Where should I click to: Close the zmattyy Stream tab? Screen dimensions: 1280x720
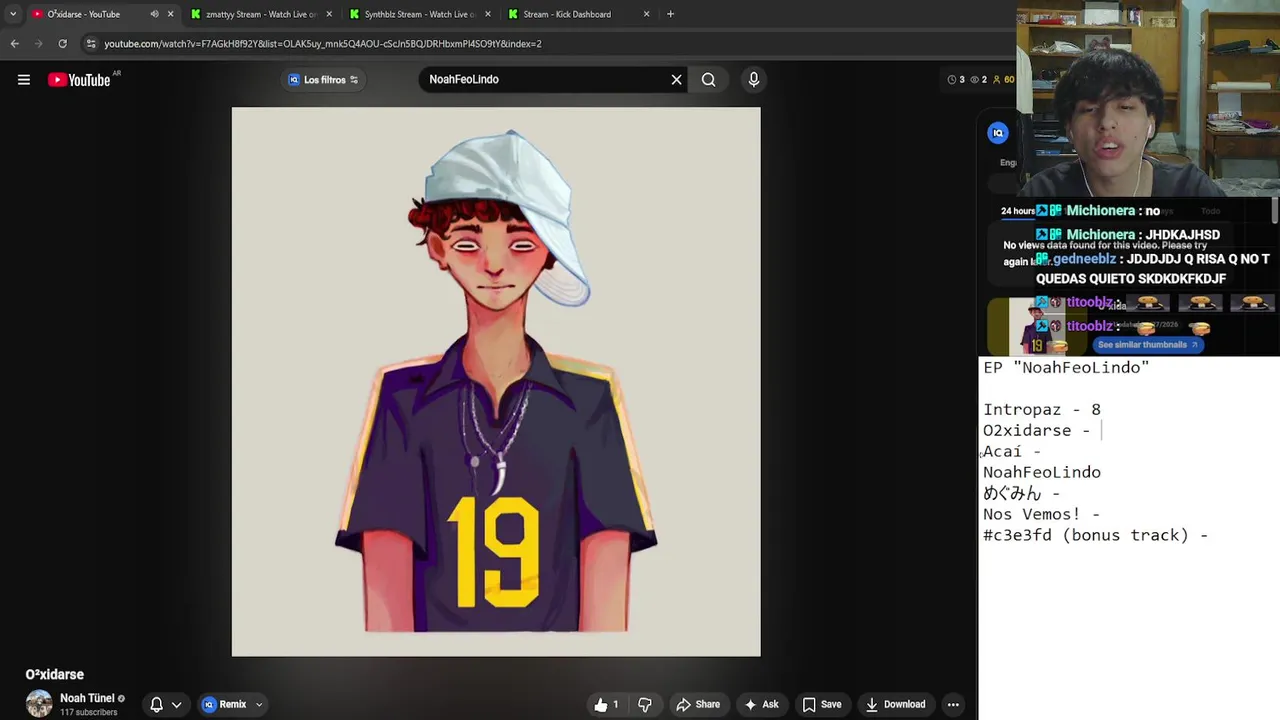tap(329, 14)
